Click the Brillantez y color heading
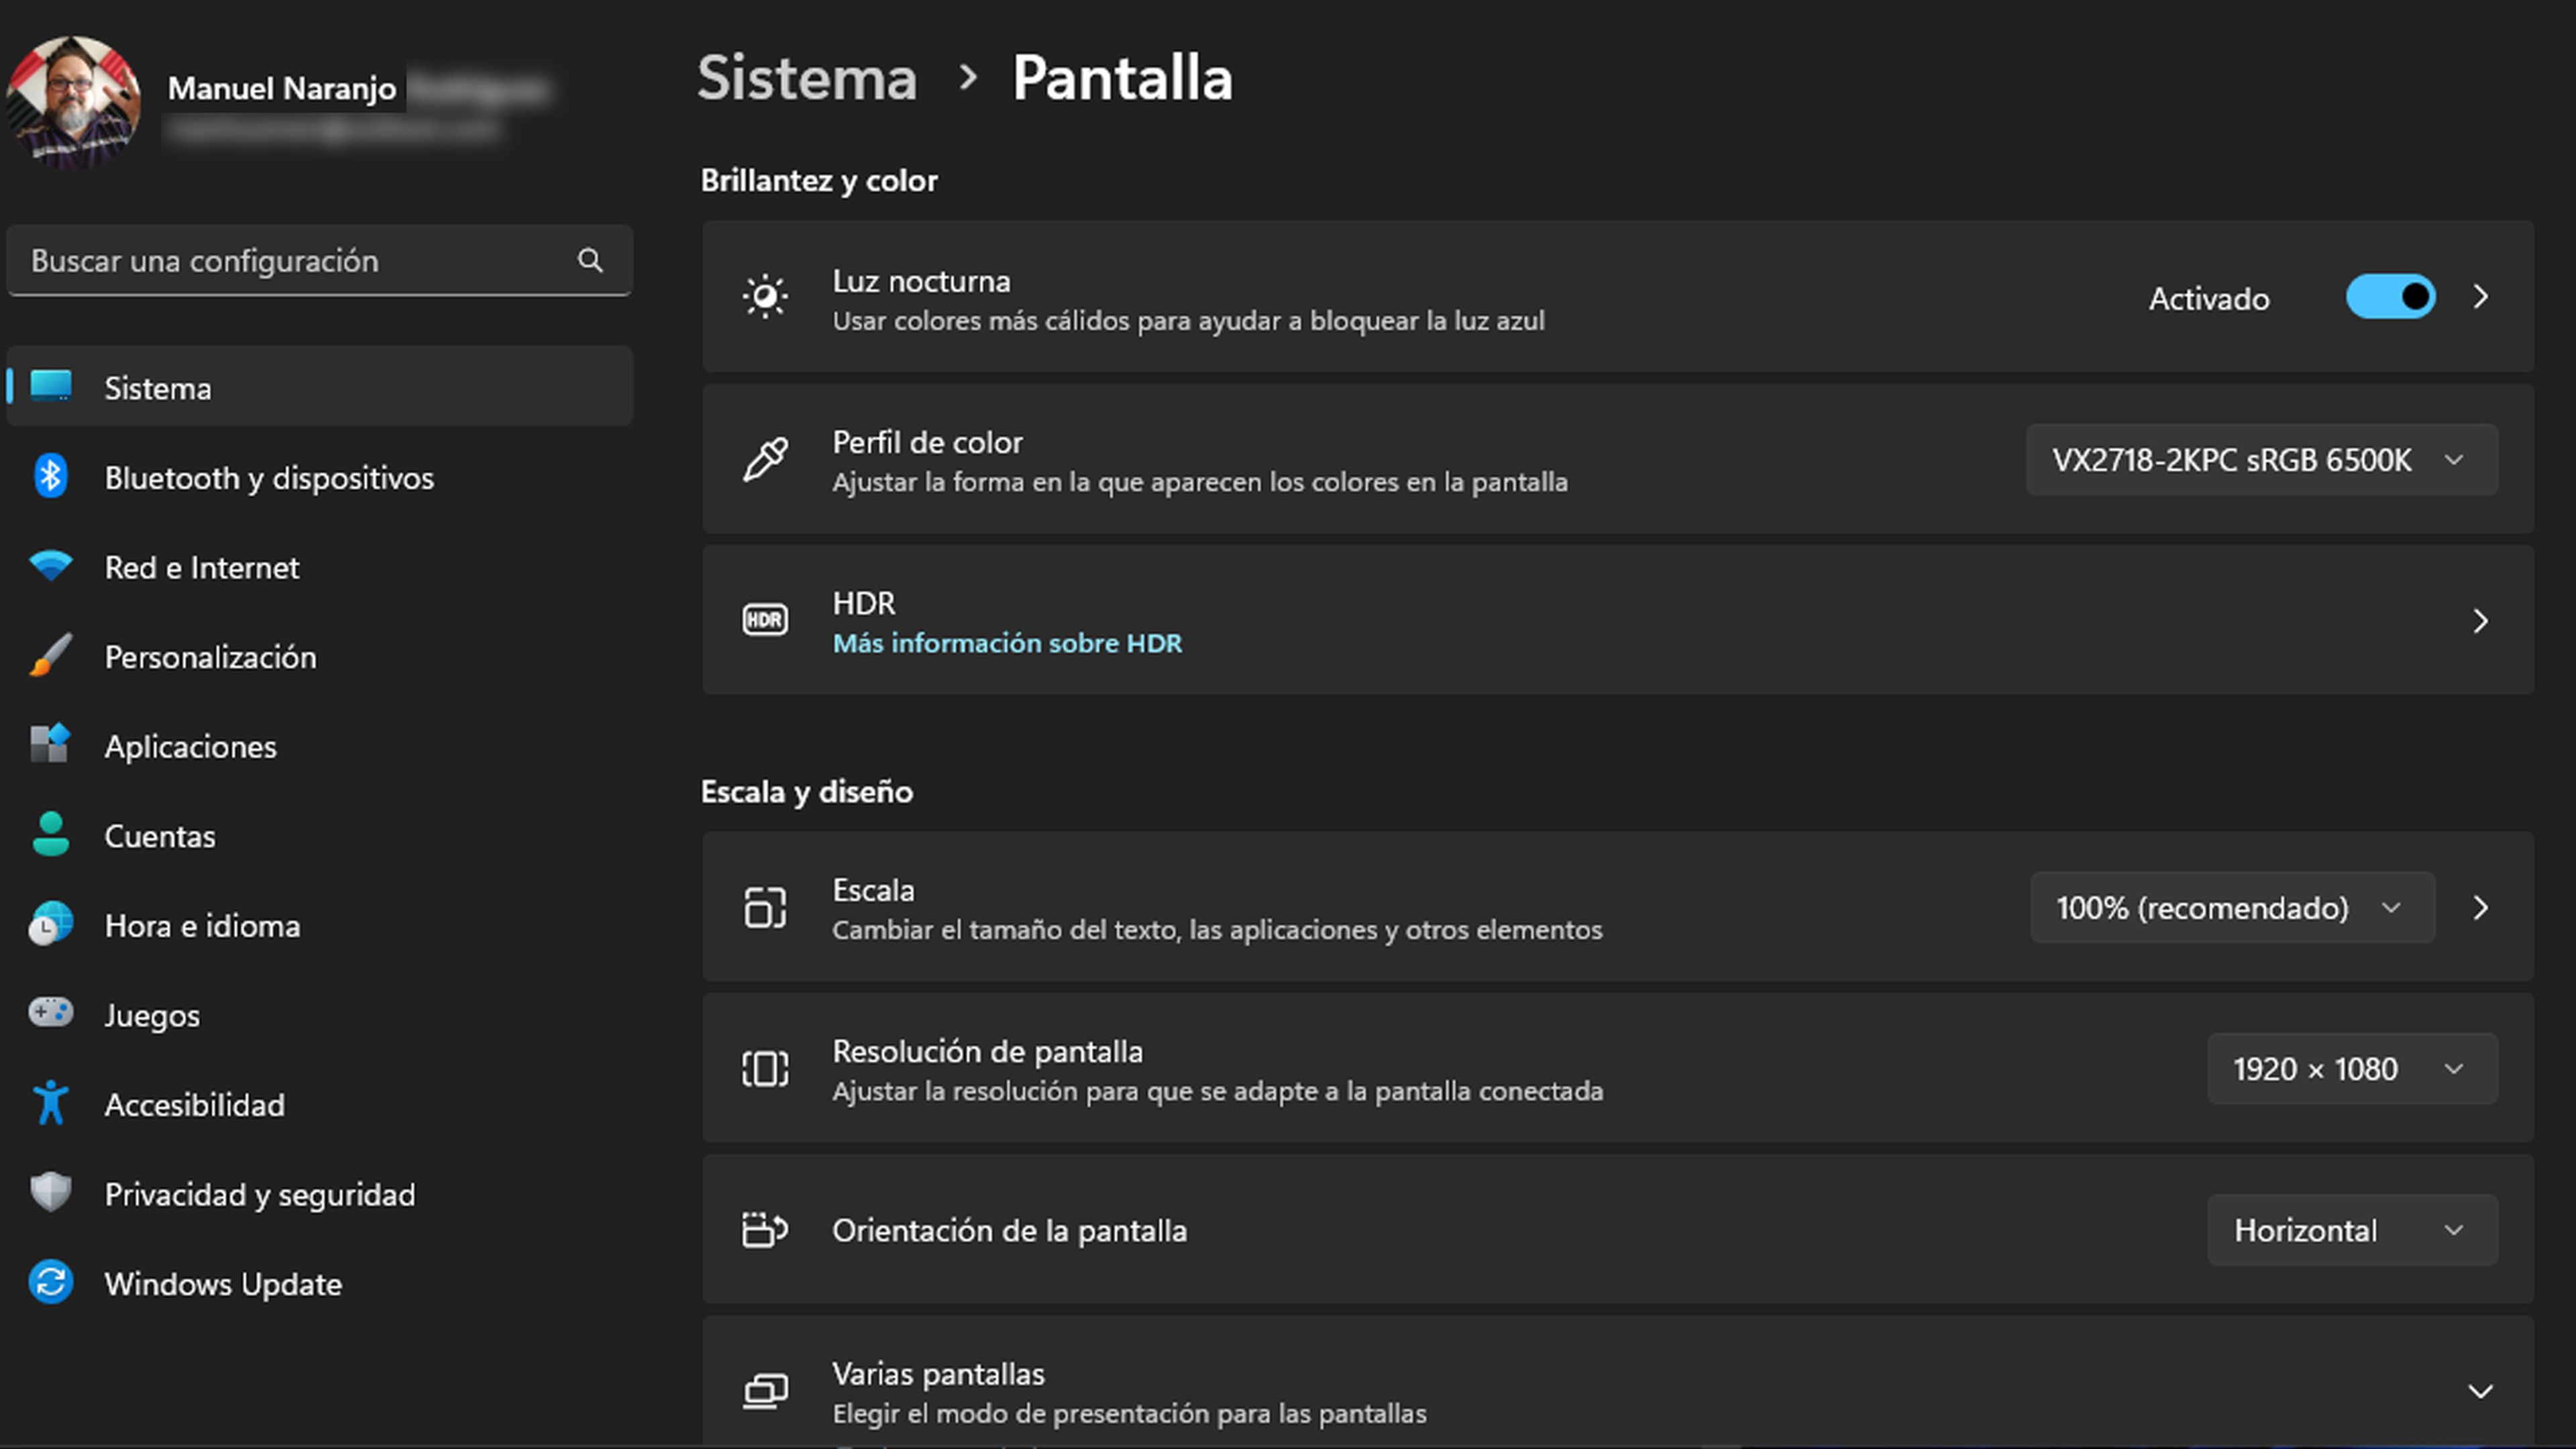Viewport: 2576px width, 1449px height. click(x=819, y=180)
